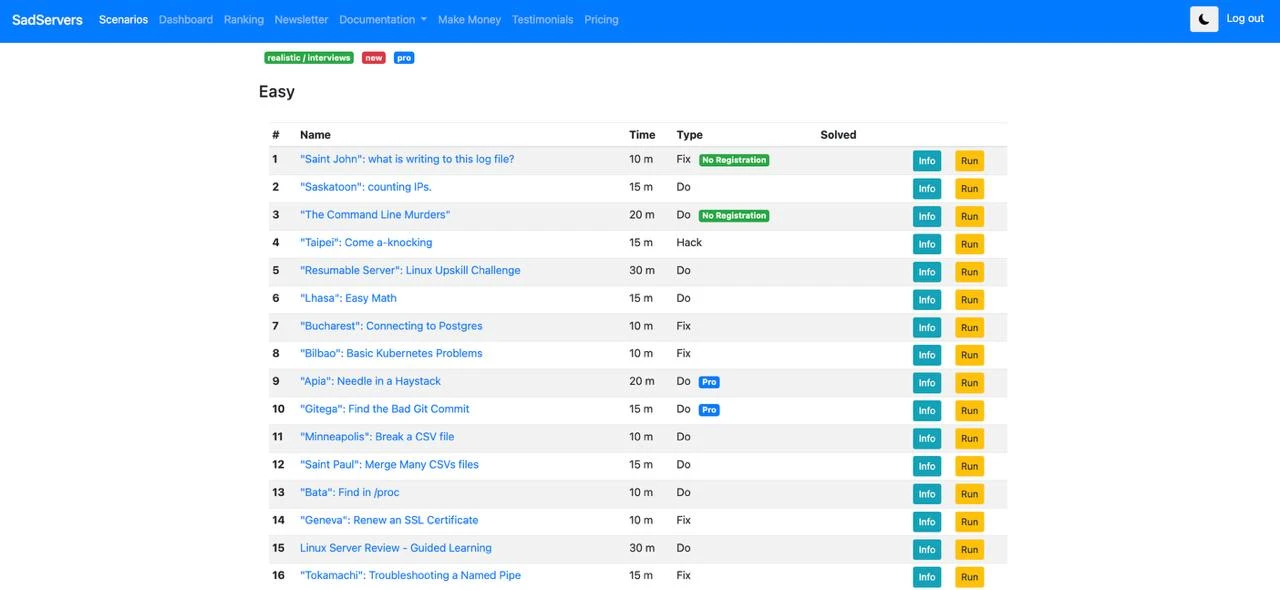Run the "Taipei": Come a-knocking scenario
The height and width of the screenshot is (590, 1280).
point(969,244)
